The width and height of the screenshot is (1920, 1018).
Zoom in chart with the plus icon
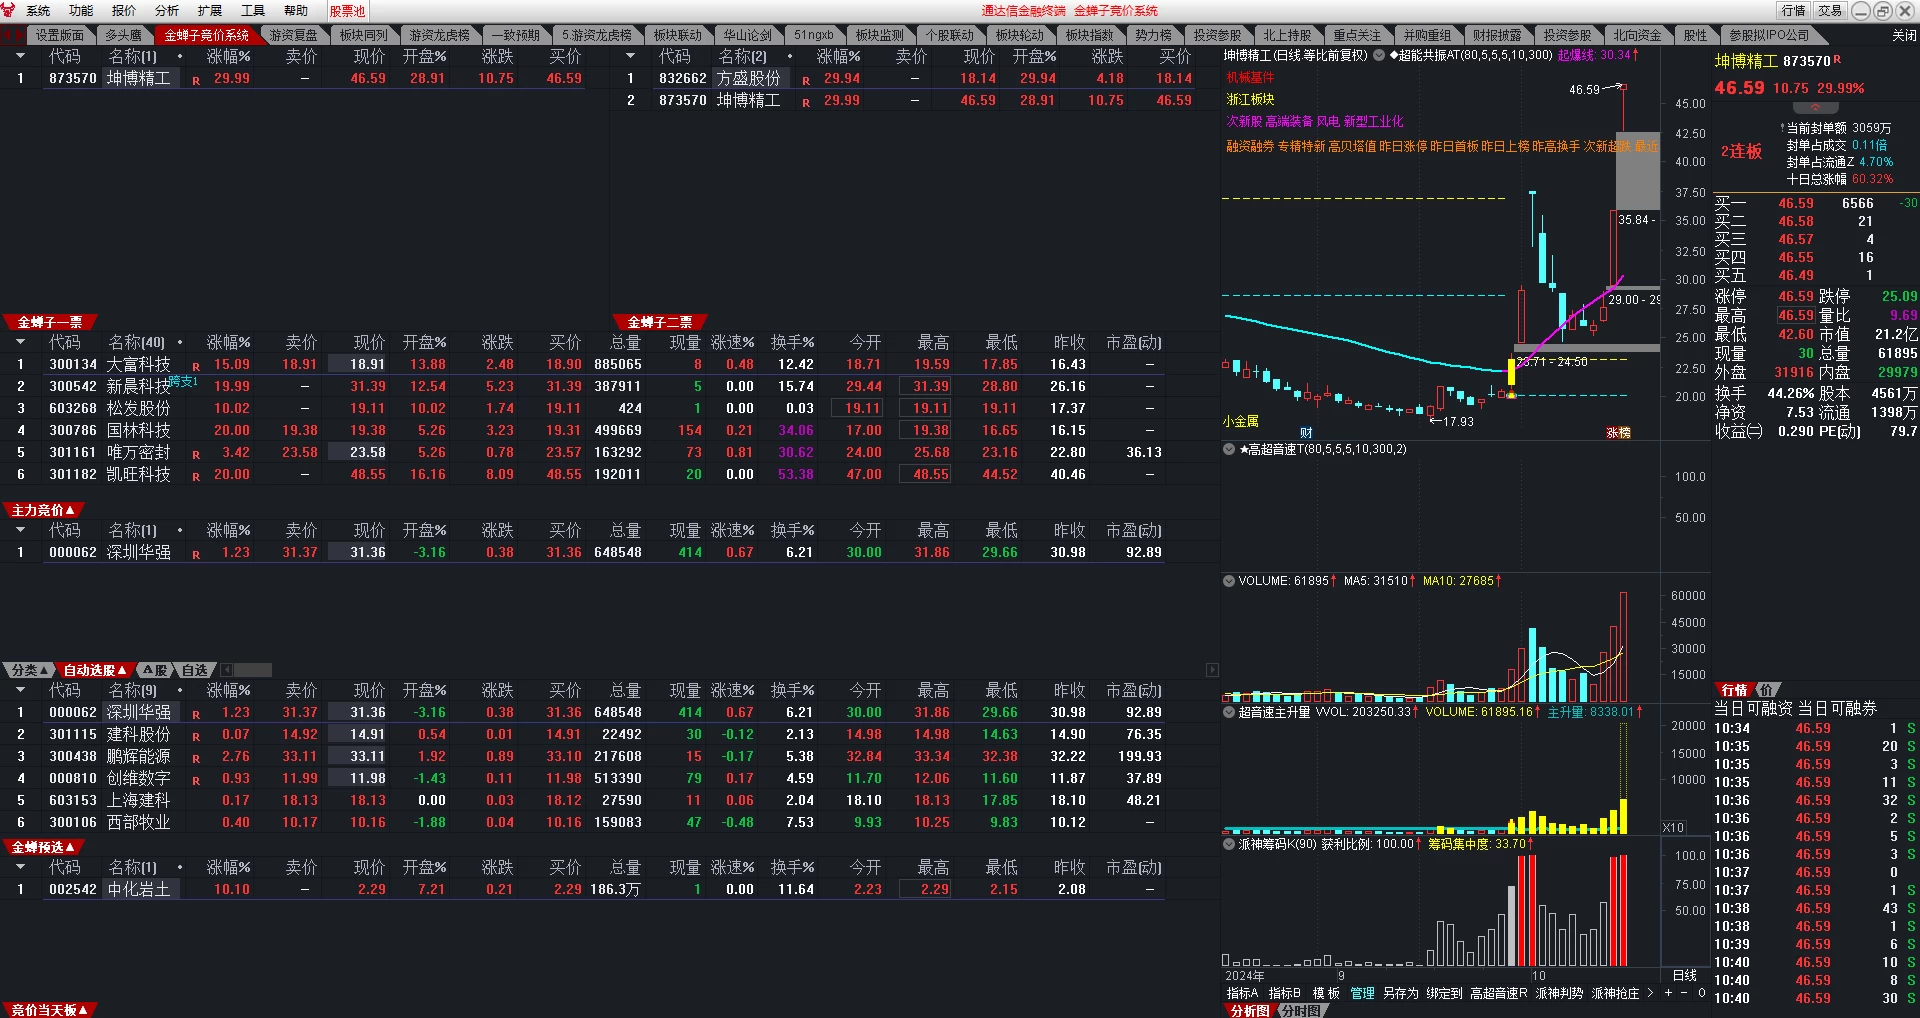pos(1668,993)
